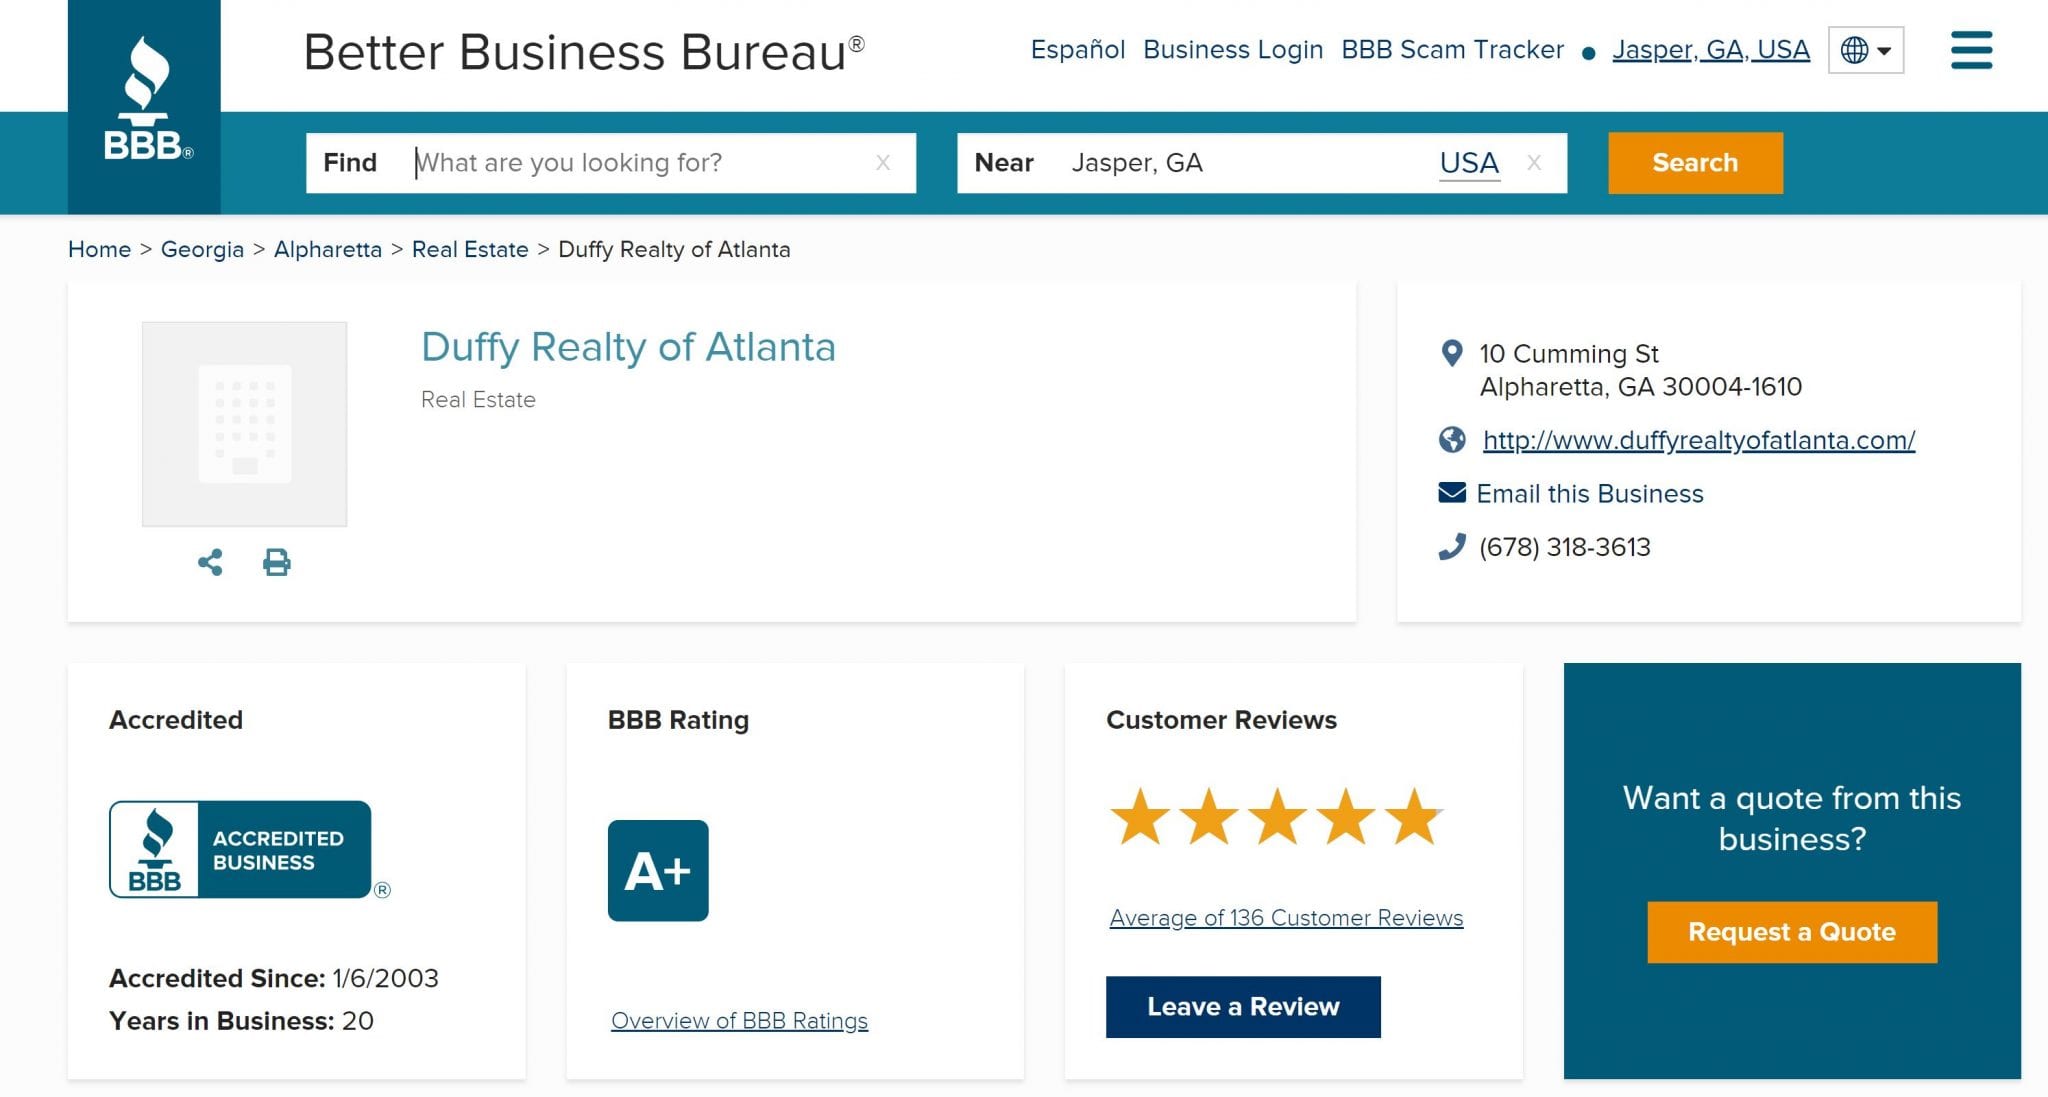Open BBB Scam Tracker link
This screenshot has height=1097, width=2048.
[1451, 50]
